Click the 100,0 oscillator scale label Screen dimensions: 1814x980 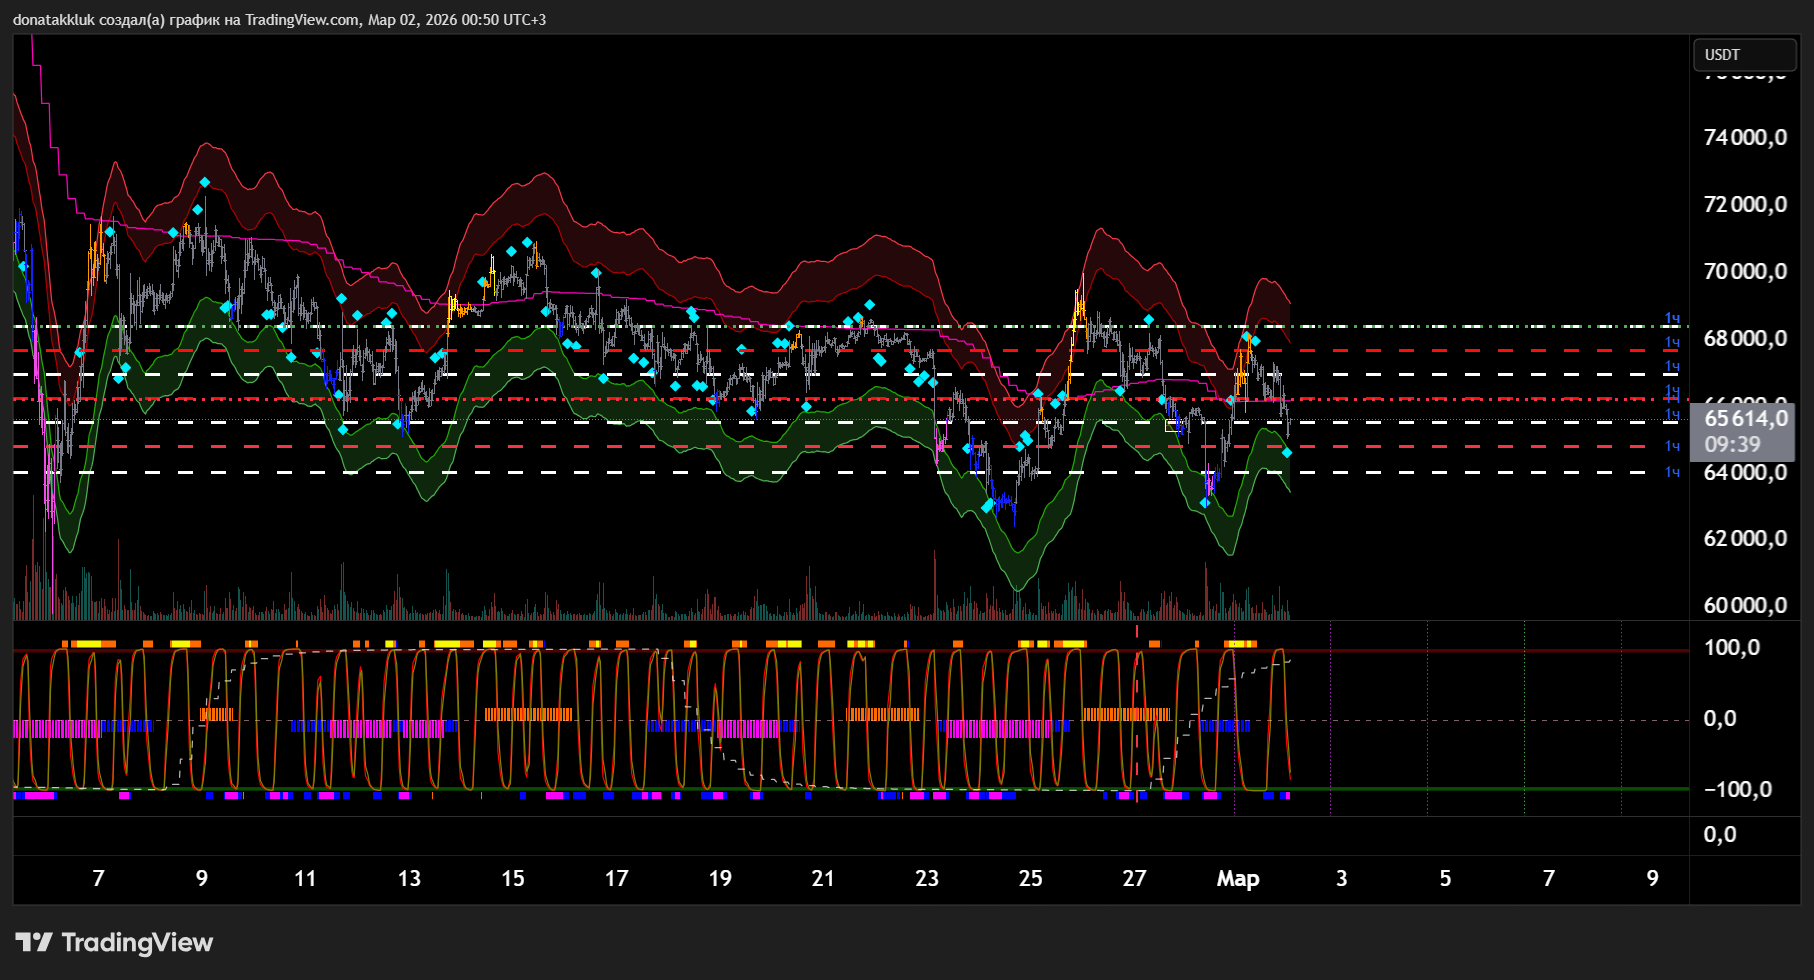coord(1731,648)
